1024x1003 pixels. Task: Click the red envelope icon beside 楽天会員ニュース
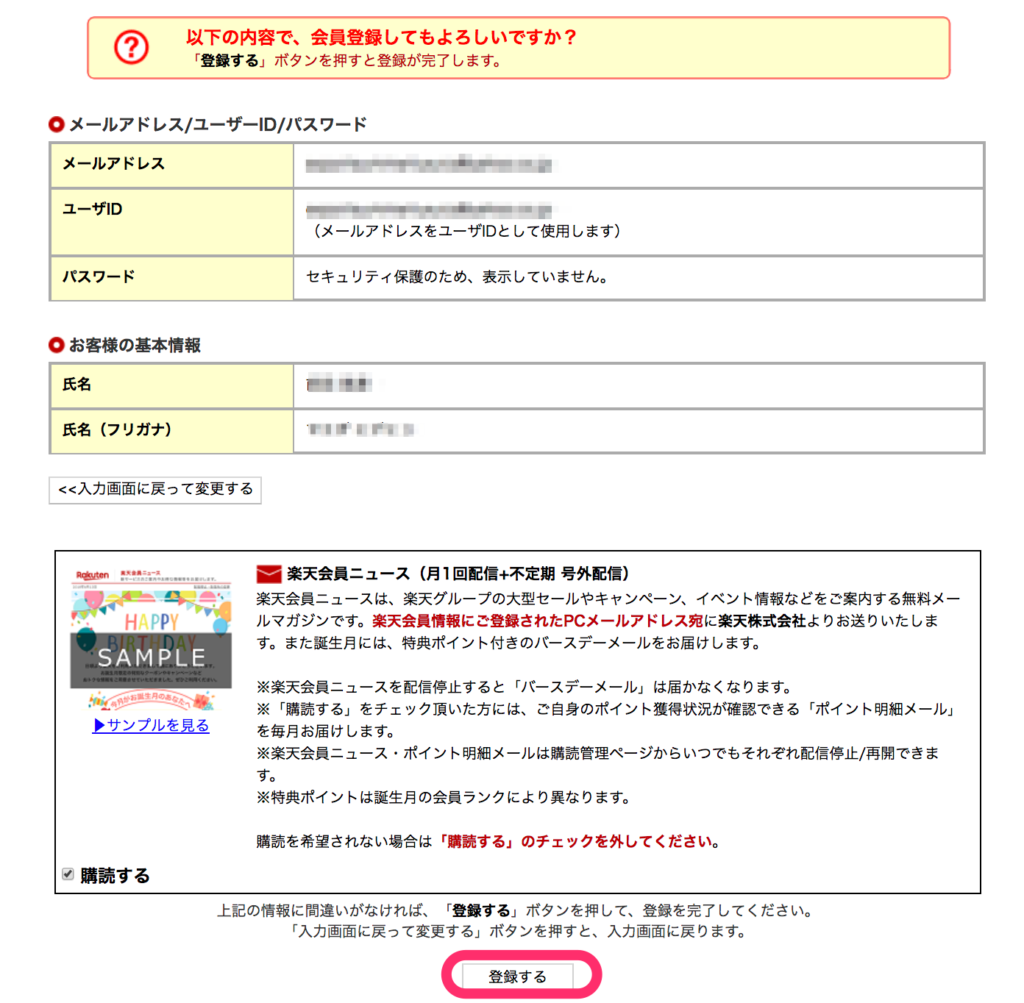point(269,574)
